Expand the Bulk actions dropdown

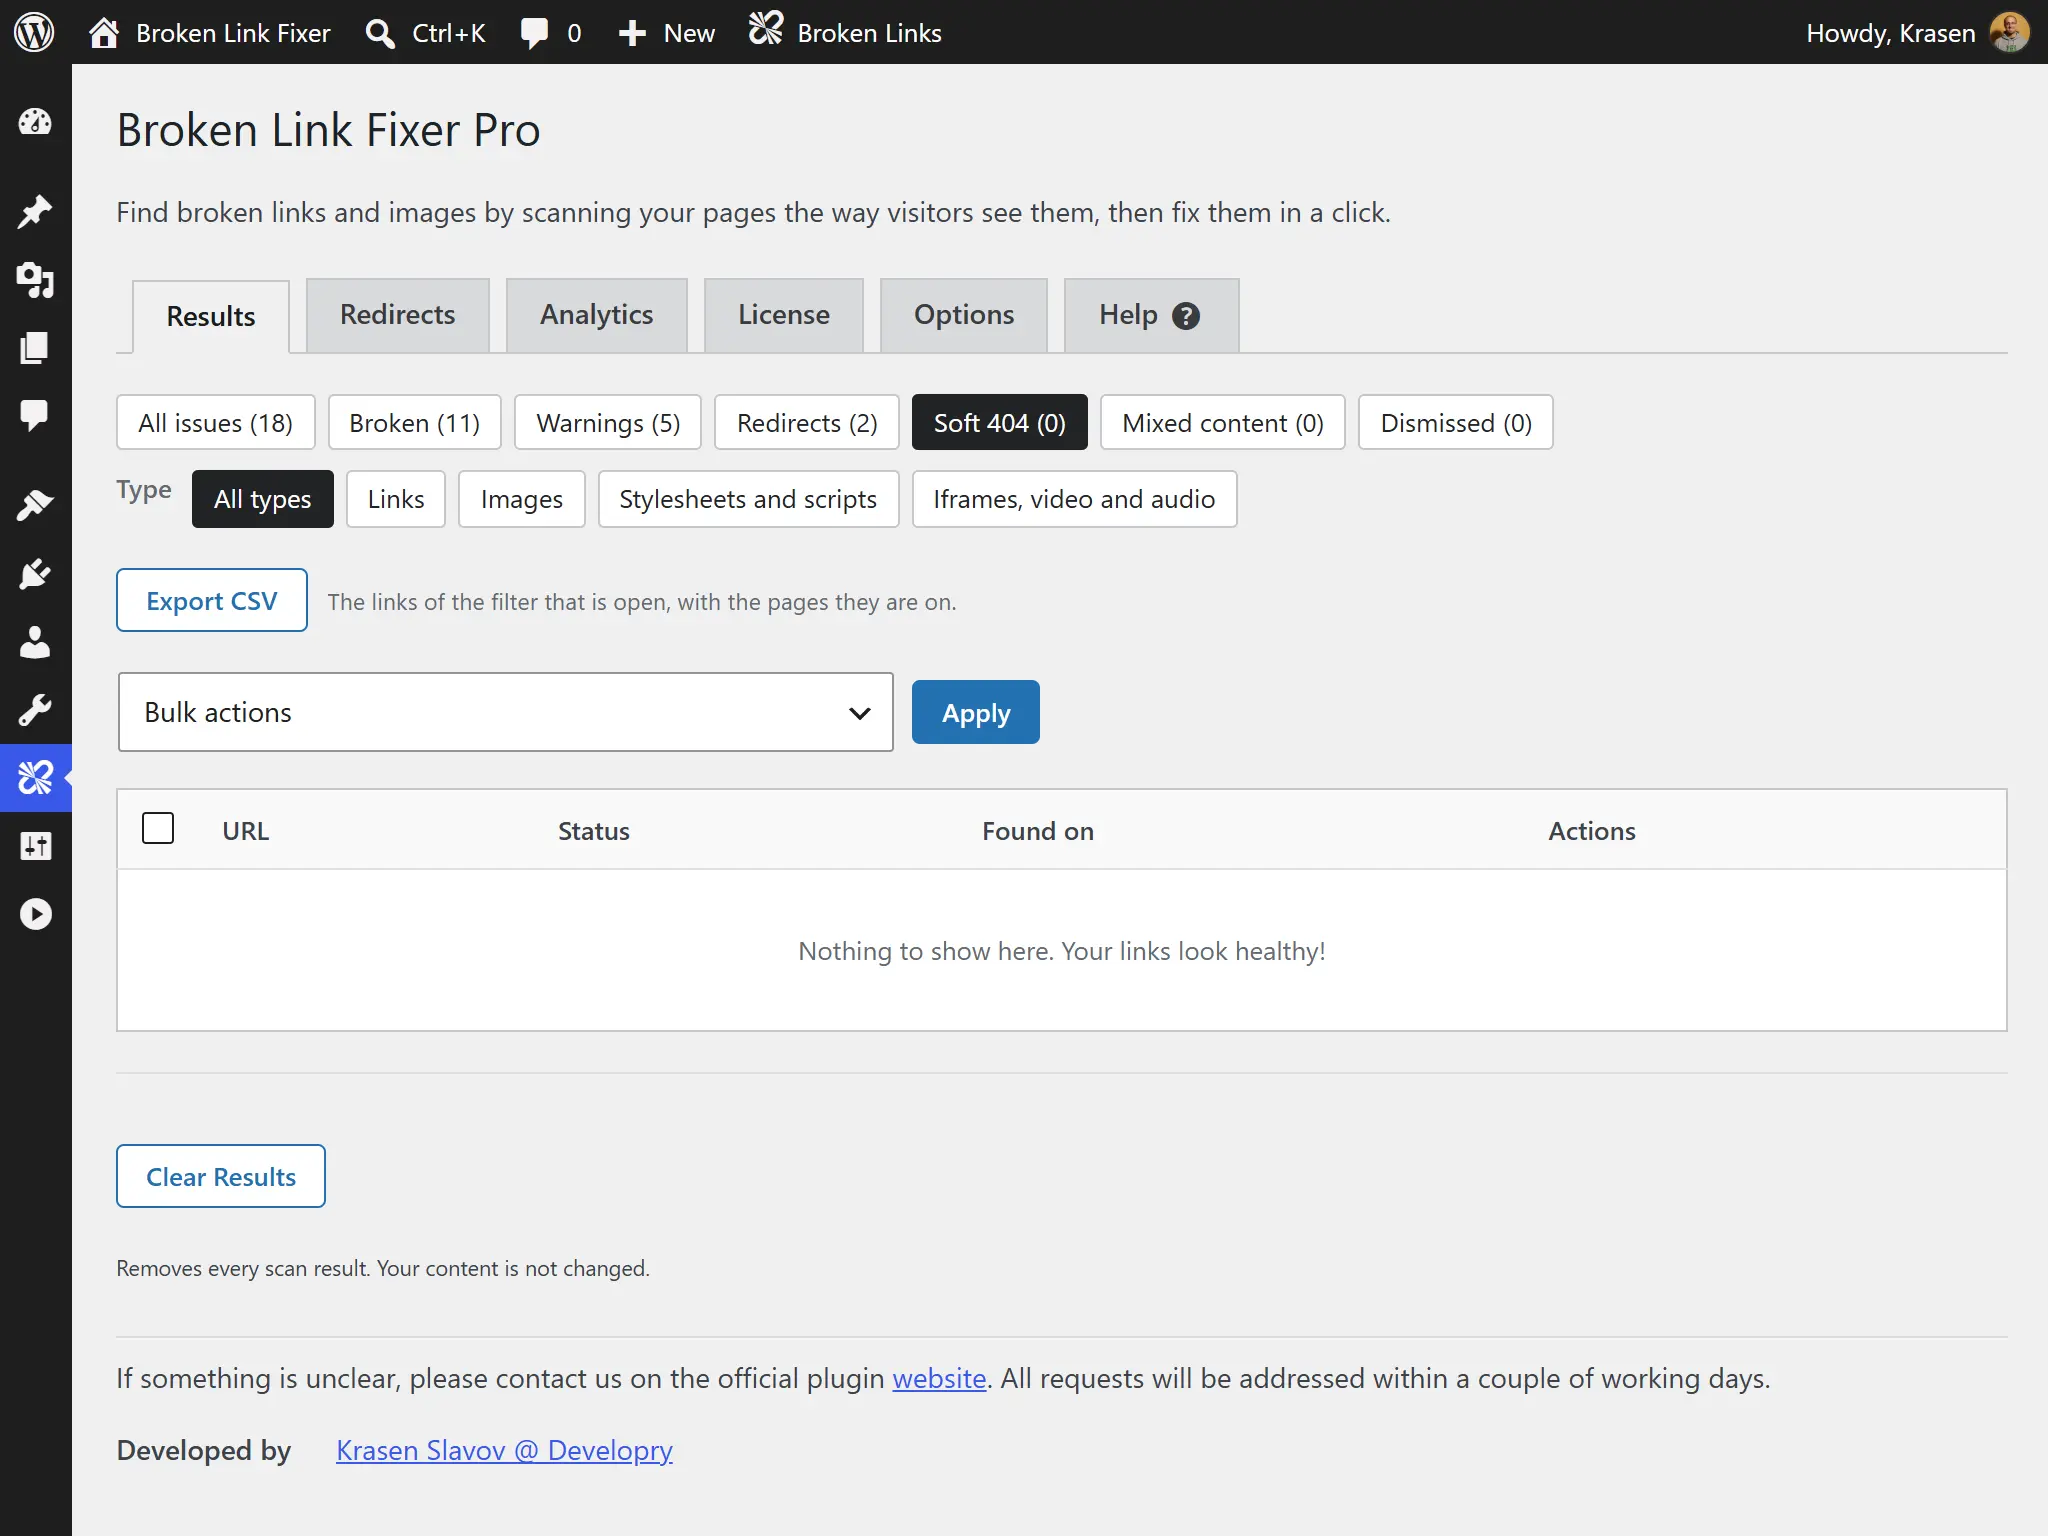click(506, 712)
